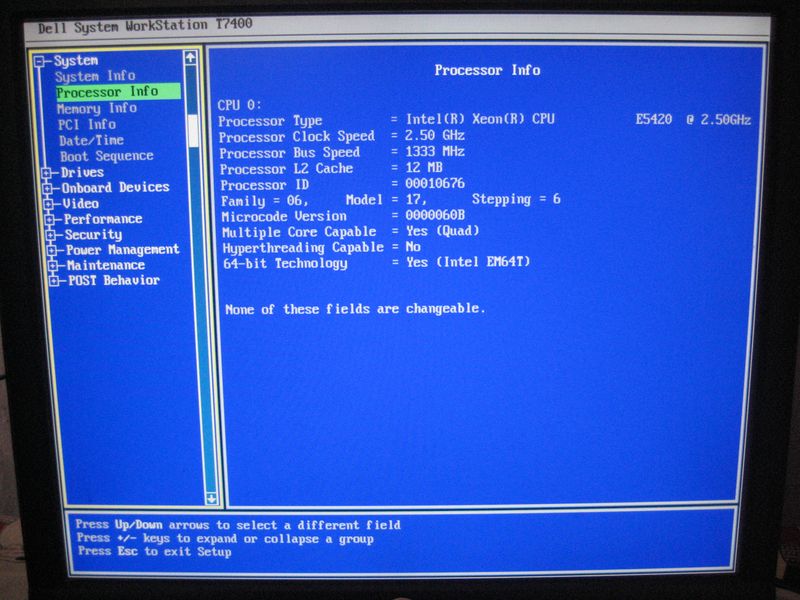Click the 0000060B microcode value

point(435,215)
